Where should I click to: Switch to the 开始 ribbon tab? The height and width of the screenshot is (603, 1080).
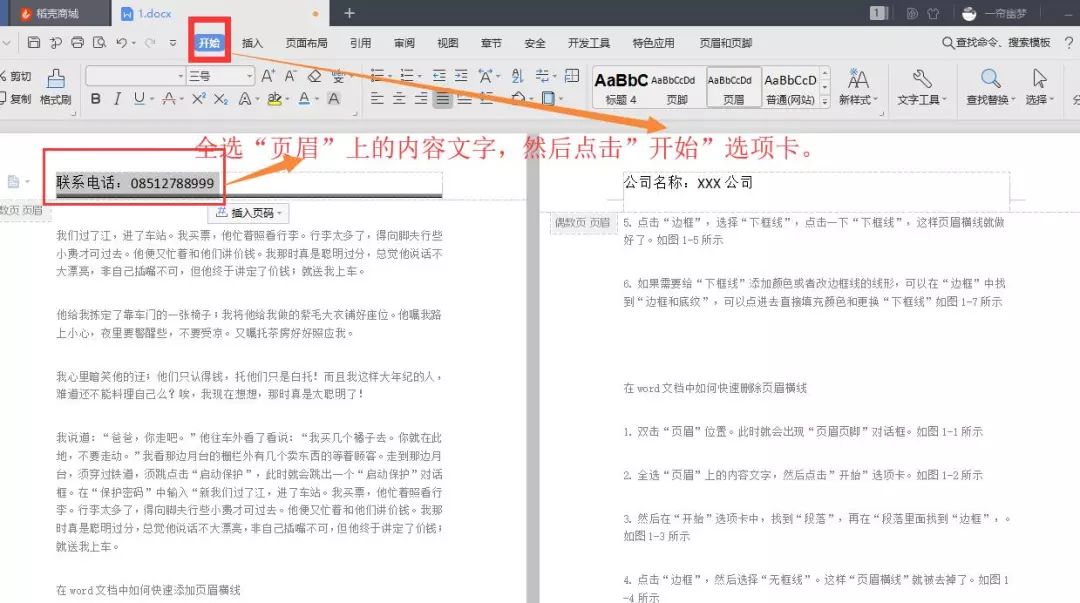pos(209,43)
